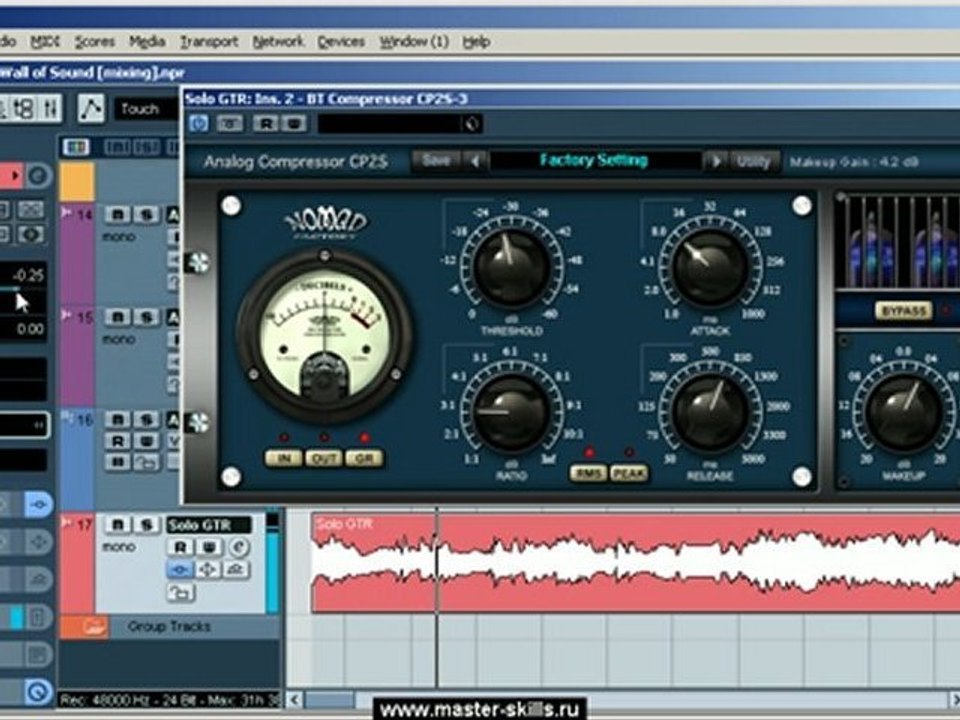This screenshot has width=960, height=720.
Task: Click the MAKEUP gain knob
Action: click(904, 414)
